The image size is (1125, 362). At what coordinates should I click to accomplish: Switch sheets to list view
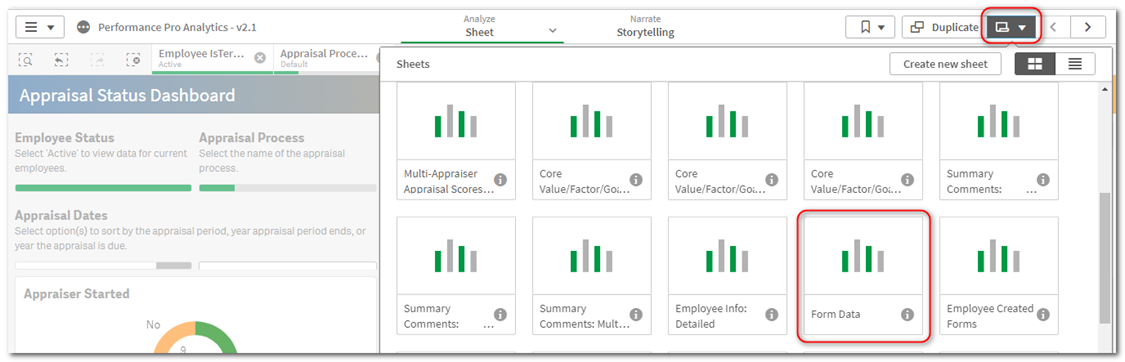(1075, 64)
